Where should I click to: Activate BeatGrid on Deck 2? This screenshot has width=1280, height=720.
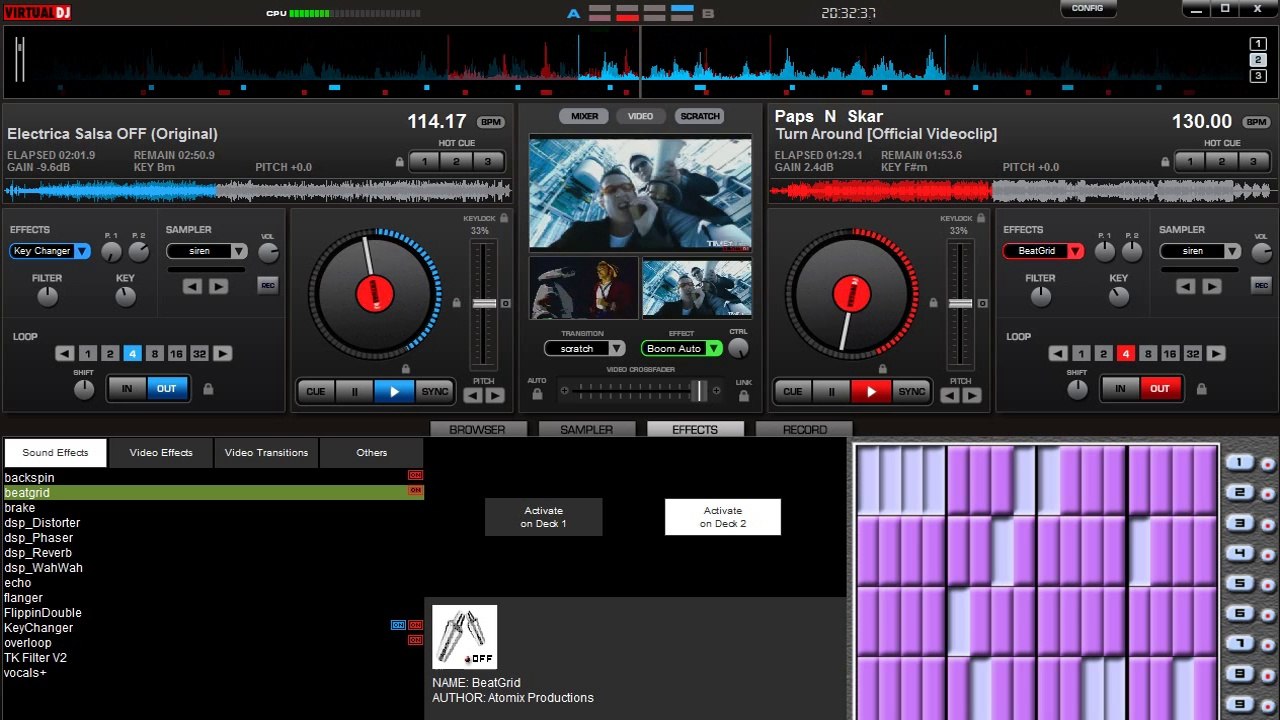click(x=722, y=517)
